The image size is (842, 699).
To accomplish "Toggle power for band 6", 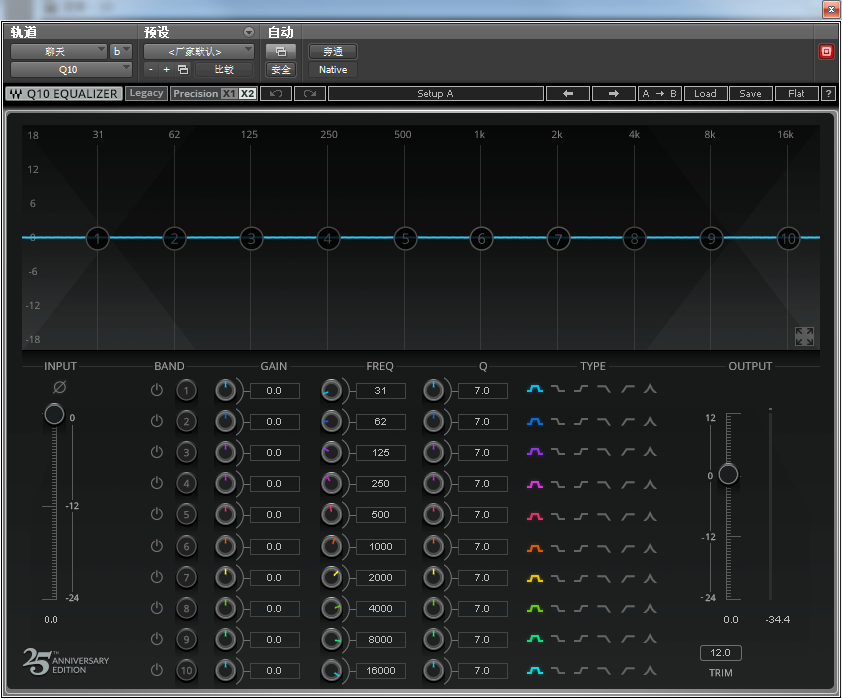I will [x=157, y=547].
